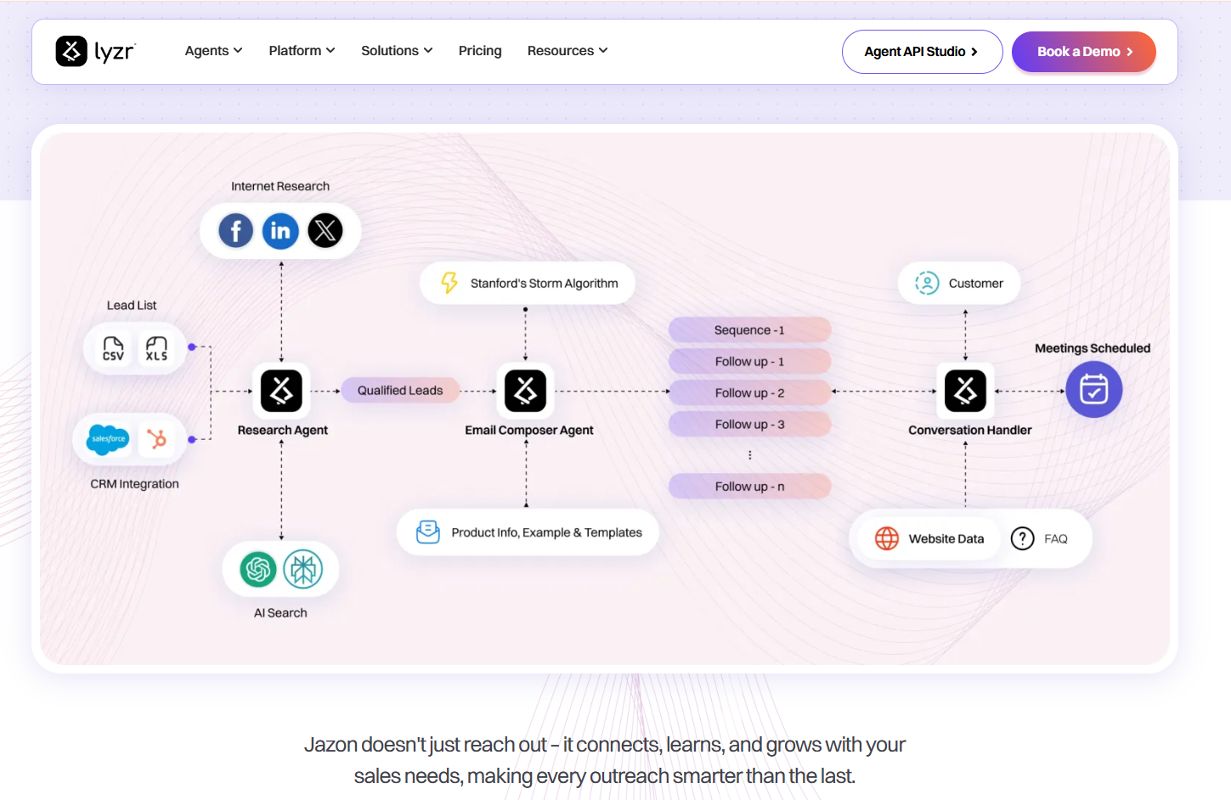The image size is (1231, 800).
Task: Click the Website Data label
Action: point(946,538)
